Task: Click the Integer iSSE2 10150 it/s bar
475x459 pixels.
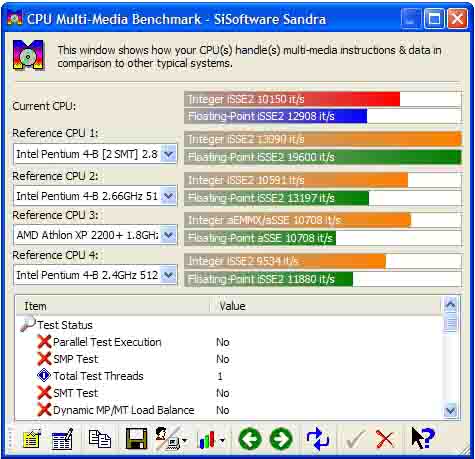Action: click(292, 99)
